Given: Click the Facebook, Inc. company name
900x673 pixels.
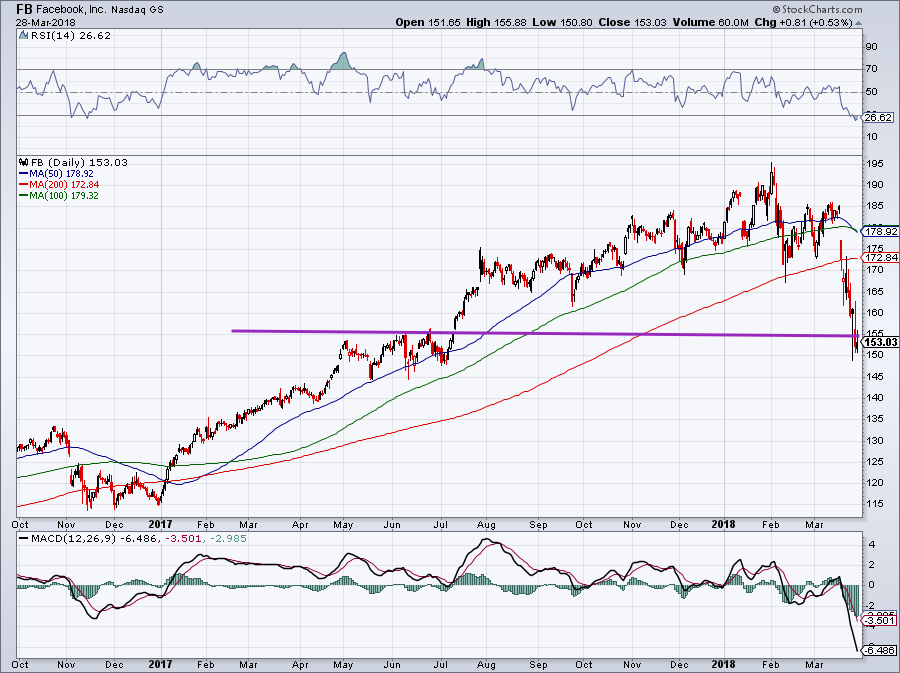Looking at the screenshot, I should point(71,9).
